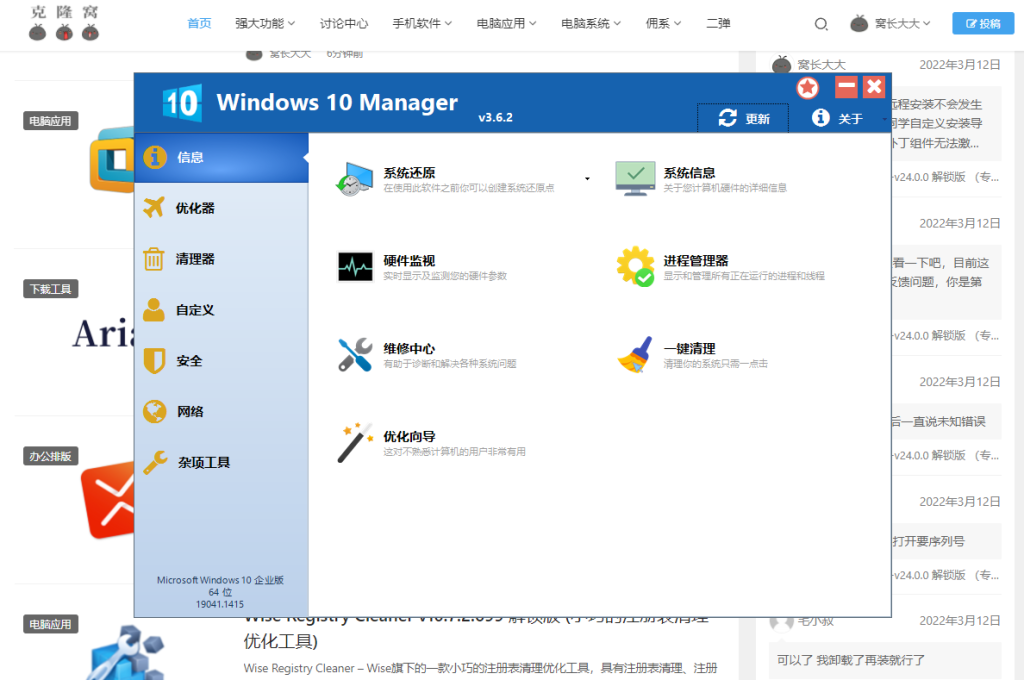Image resolution: width=1024 pixels, height=680 pixels.
Task: Click the v3.6.2 version label
Action: pyautogui.click(x=495, y=118)
